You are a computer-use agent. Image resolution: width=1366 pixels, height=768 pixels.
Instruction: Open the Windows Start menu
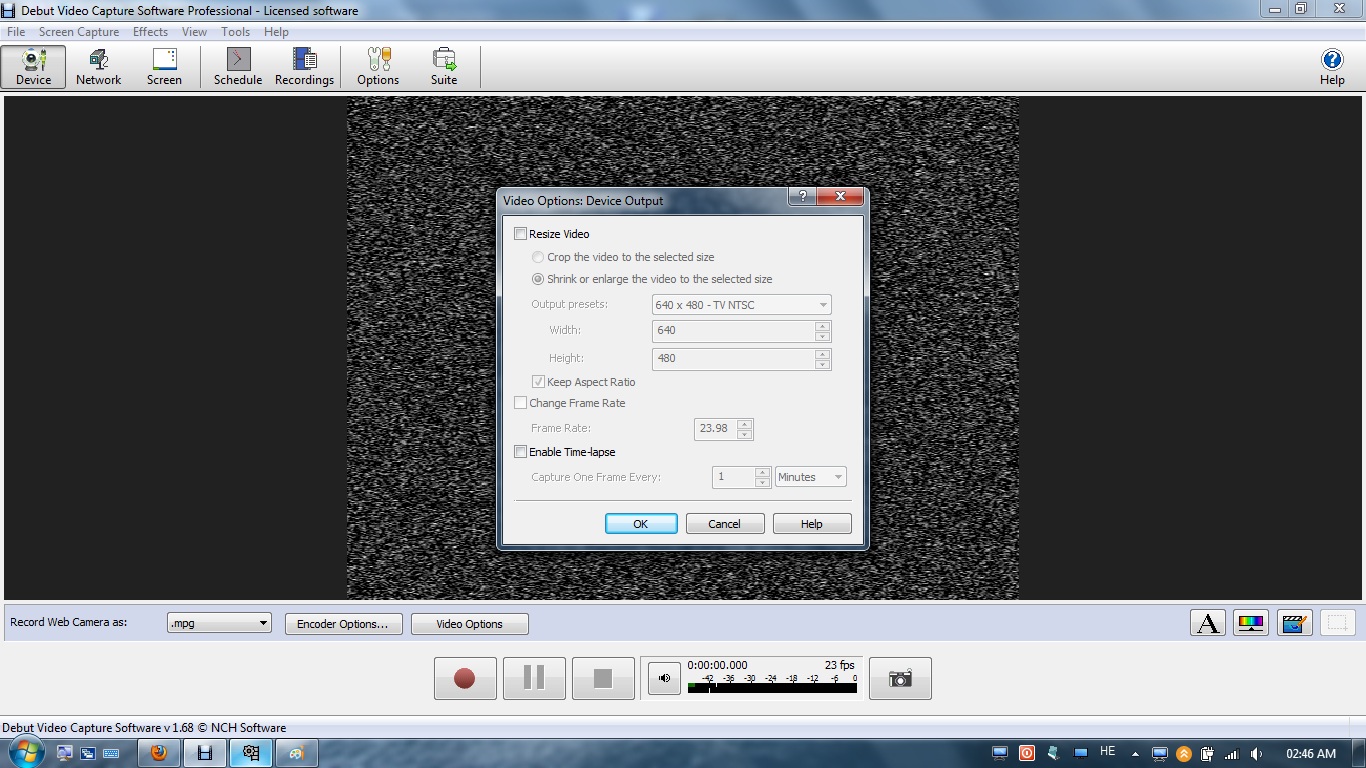click(25, 753)
